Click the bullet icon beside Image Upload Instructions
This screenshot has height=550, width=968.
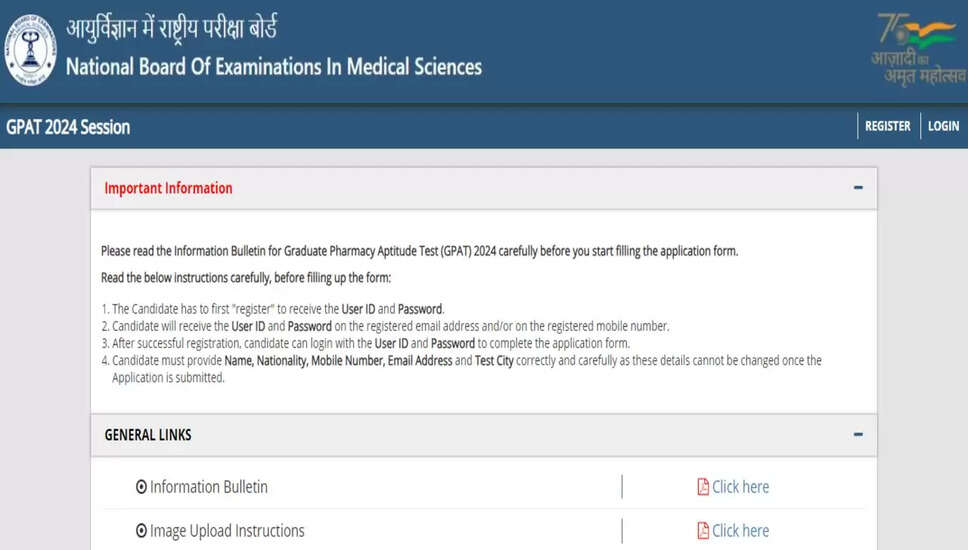tap(141, 531)
